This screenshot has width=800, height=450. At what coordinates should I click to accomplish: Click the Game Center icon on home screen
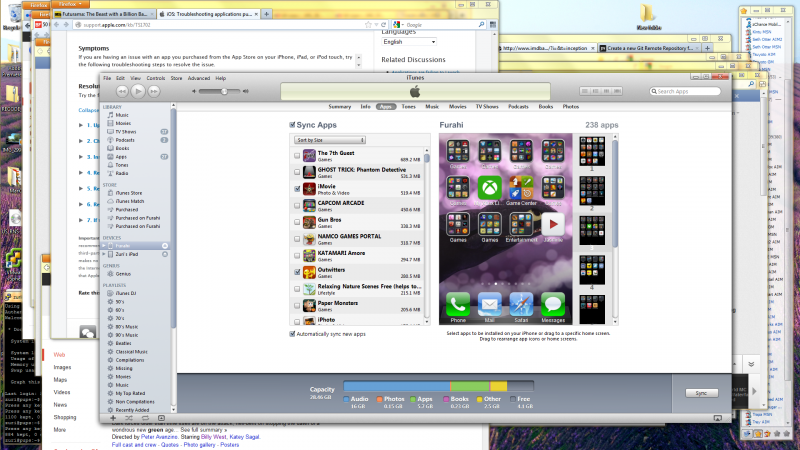(x=520, y=187)
